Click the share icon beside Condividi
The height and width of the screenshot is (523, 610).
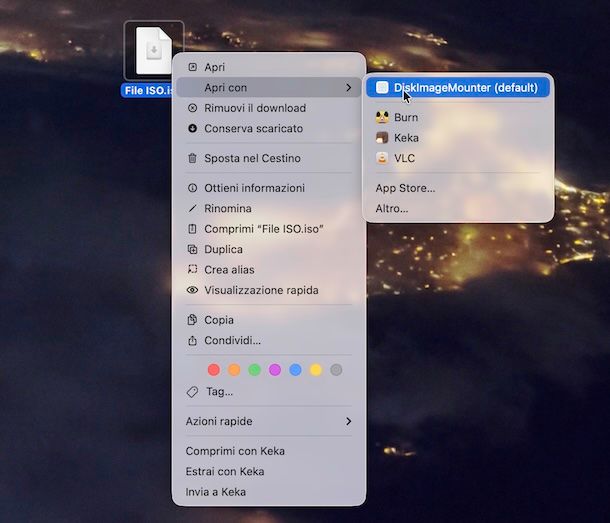click(x=192, y=340)
